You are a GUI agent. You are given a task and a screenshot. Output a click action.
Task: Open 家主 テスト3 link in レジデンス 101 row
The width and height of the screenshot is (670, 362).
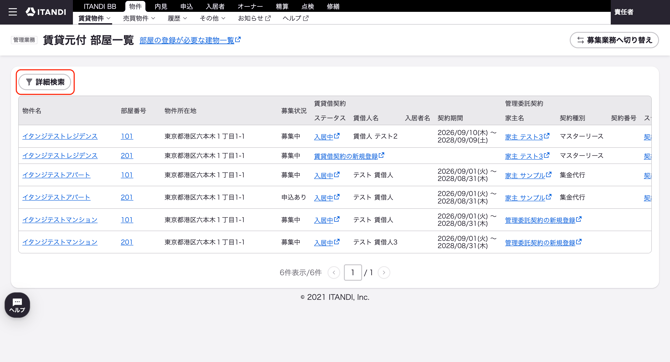(x=527, y=137)
